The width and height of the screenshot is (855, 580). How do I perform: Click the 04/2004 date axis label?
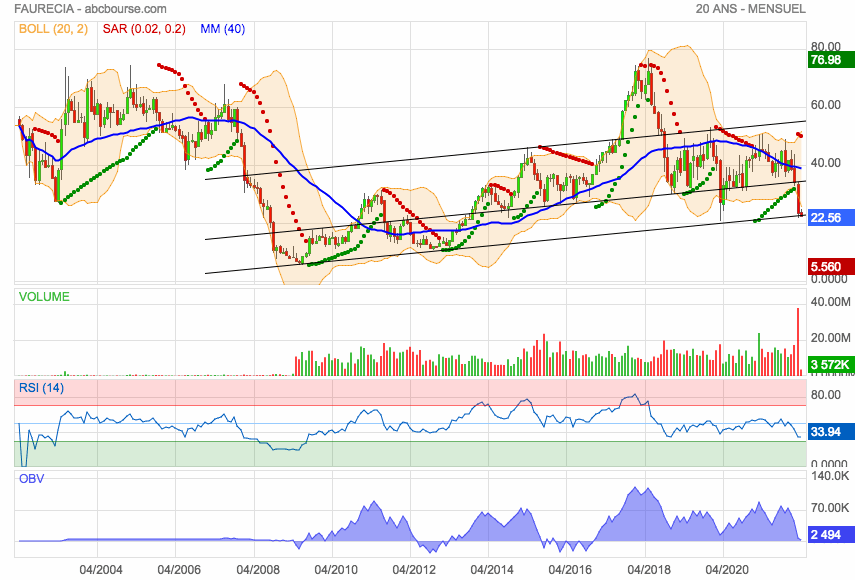click(x=101, y=570)
